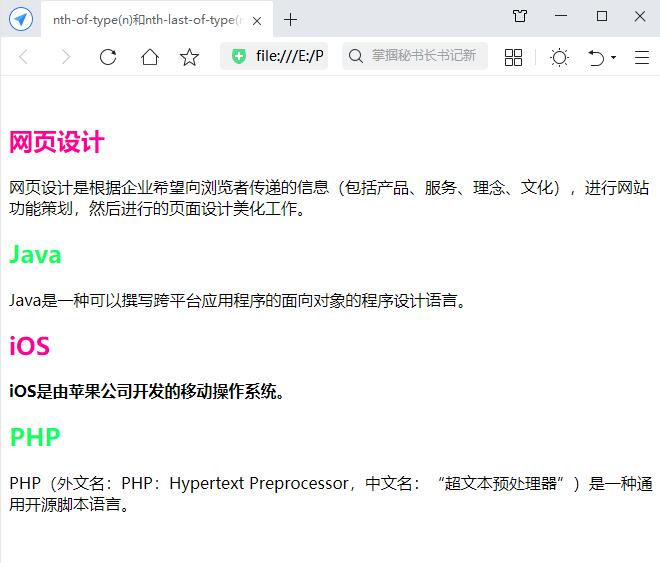
Task: Close the browser window
Action: [x=640, y=16]
